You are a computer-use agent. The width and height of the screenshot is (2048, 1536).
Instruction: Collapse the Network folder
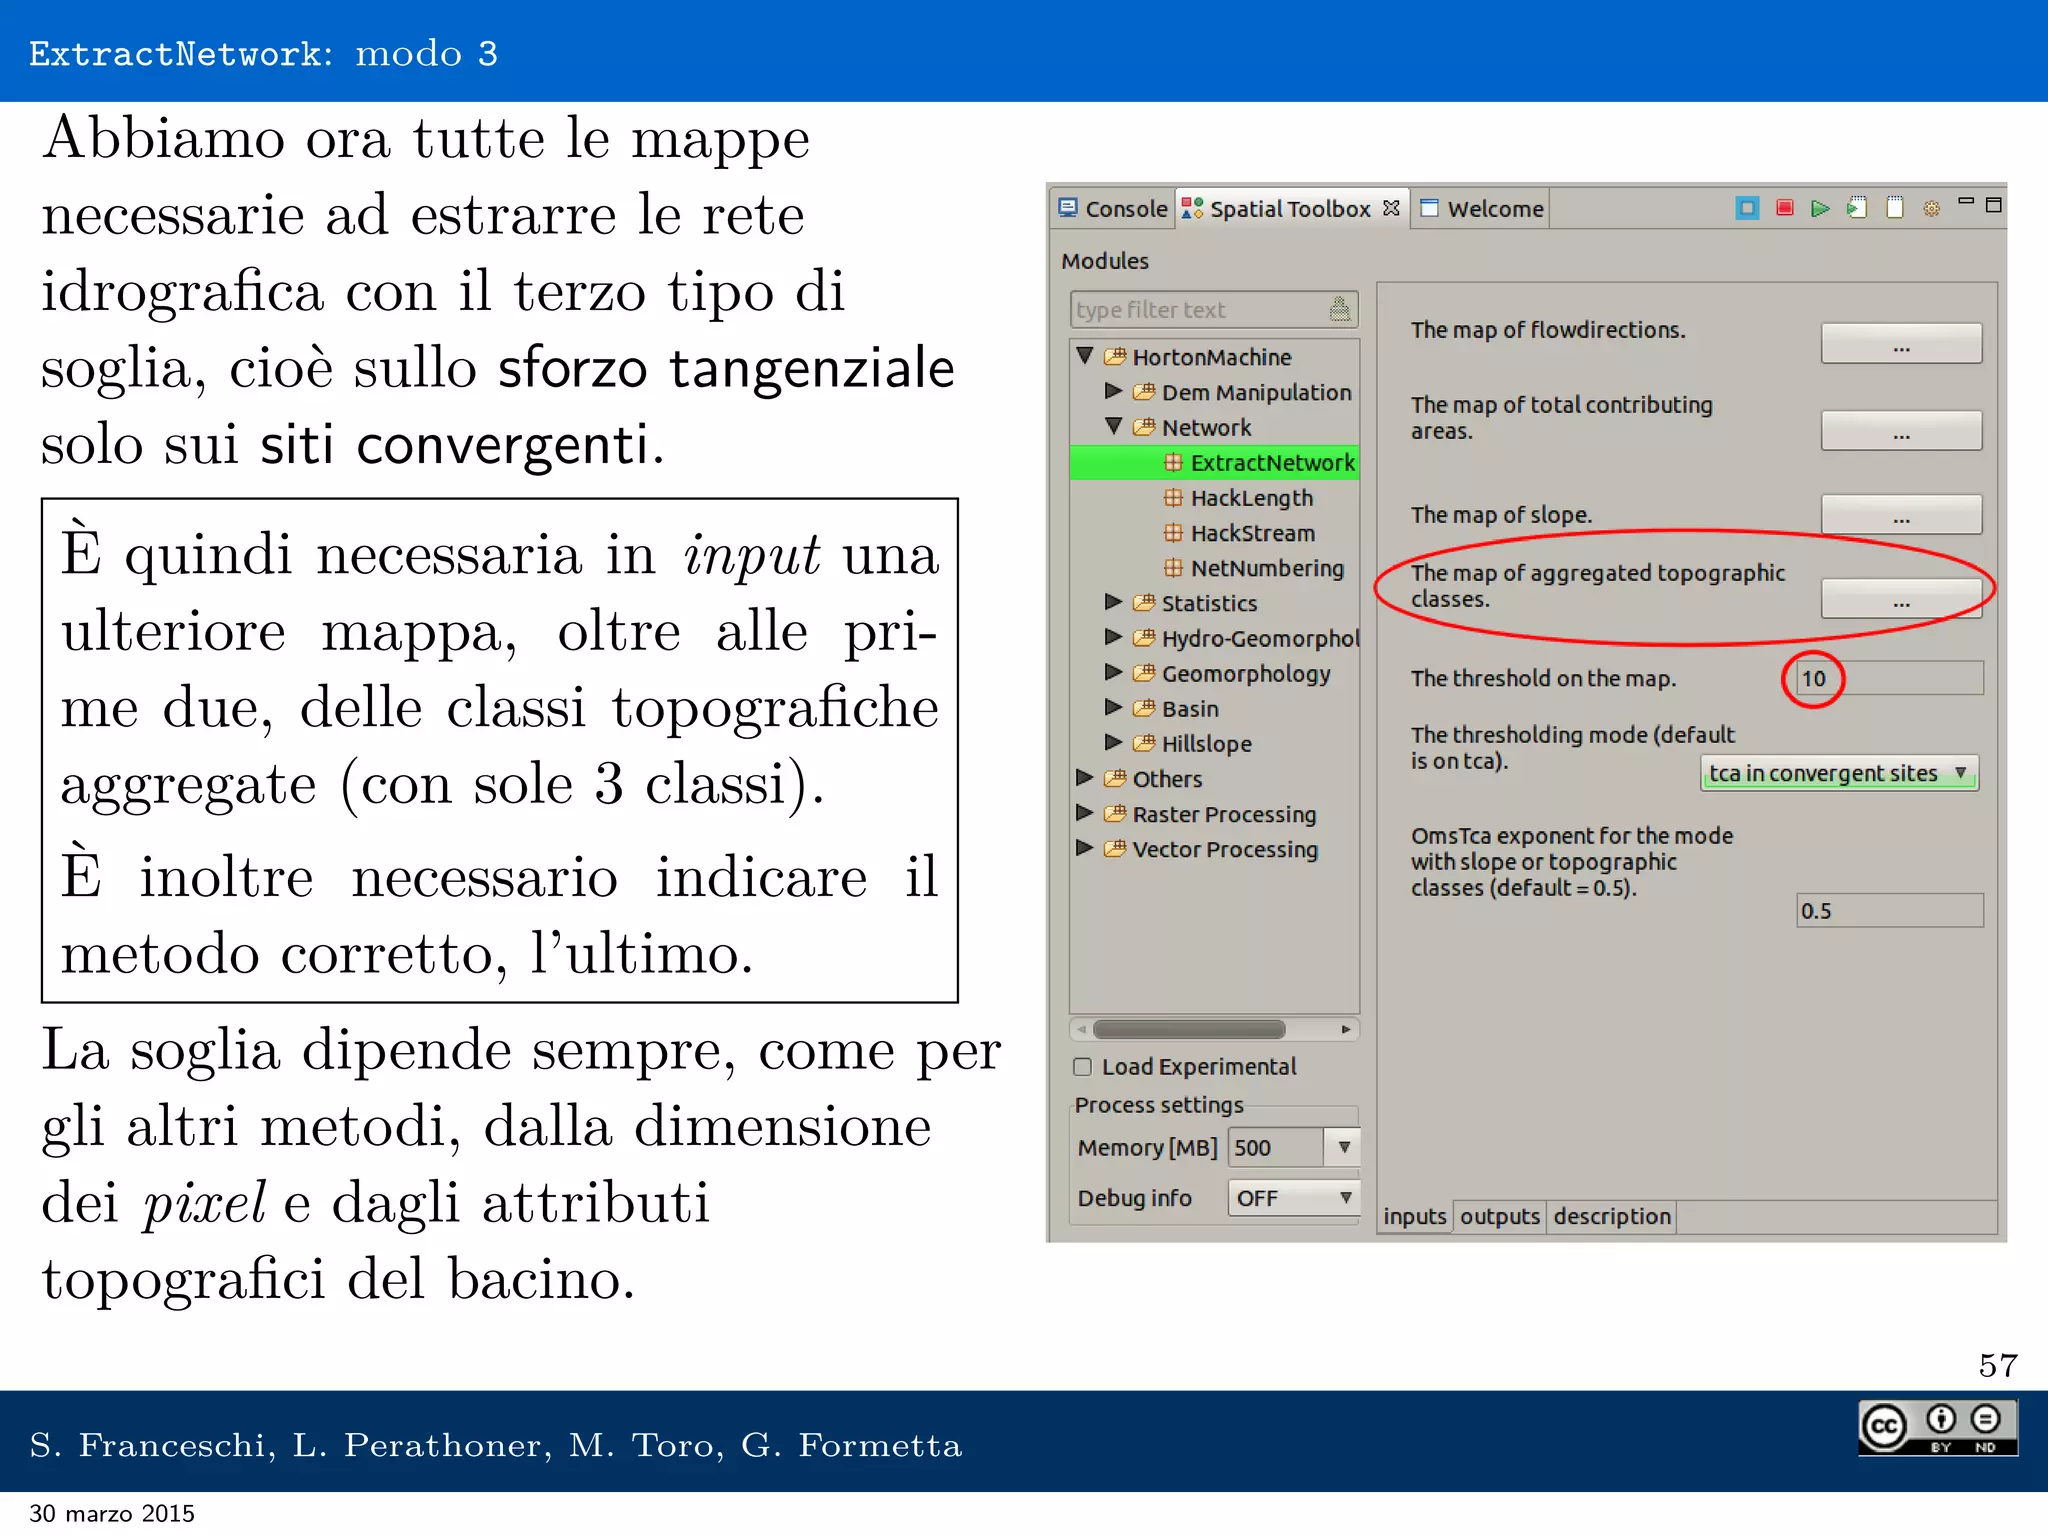[x=1114, y=426]
